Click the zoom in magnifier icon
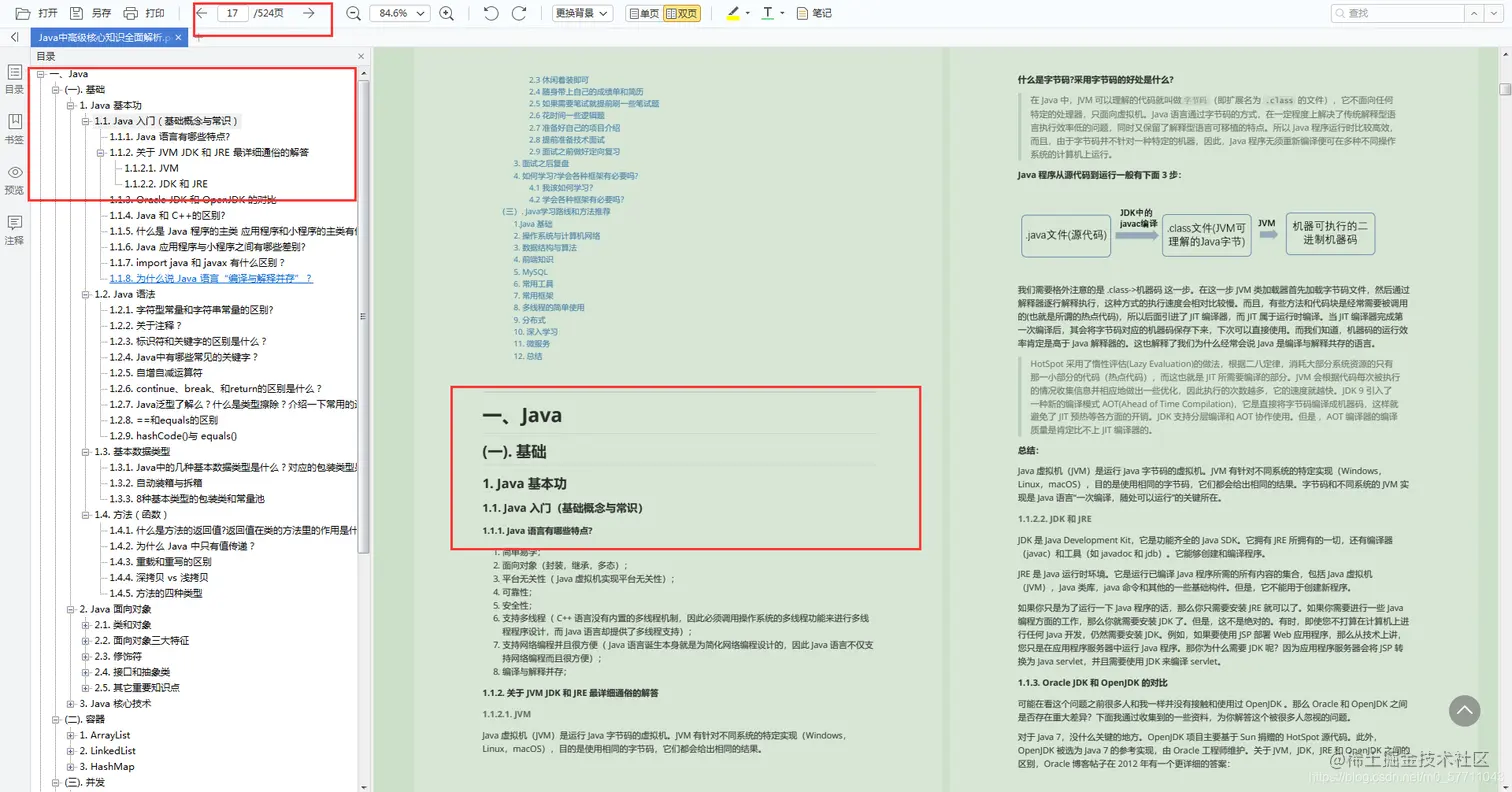The height and width of the screenshot is (792, 1512). click(447, 13)
